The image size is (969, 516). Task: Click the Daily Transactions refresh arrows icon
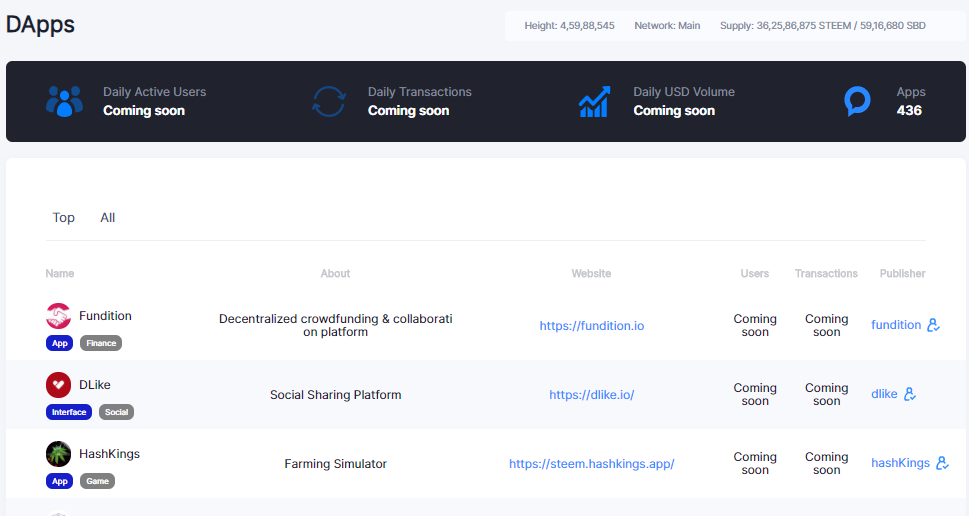[x=329, y=101]
